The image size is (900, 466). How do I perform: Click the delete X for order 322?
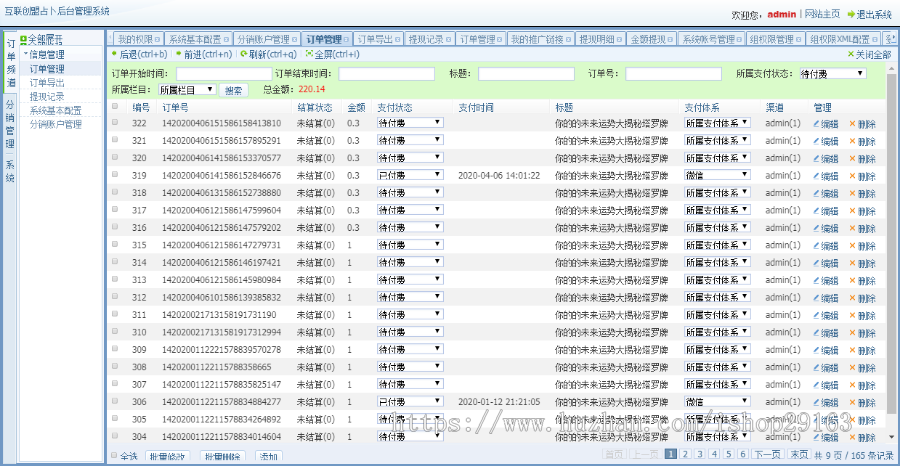pyautogui.click(x=852, y=124)
